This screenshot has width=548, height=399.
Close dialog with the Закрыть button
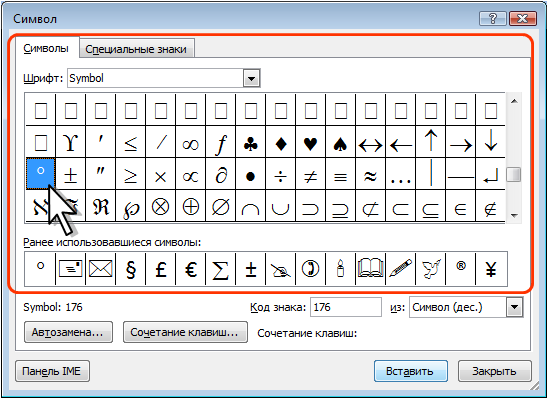(x=495, y=371)
